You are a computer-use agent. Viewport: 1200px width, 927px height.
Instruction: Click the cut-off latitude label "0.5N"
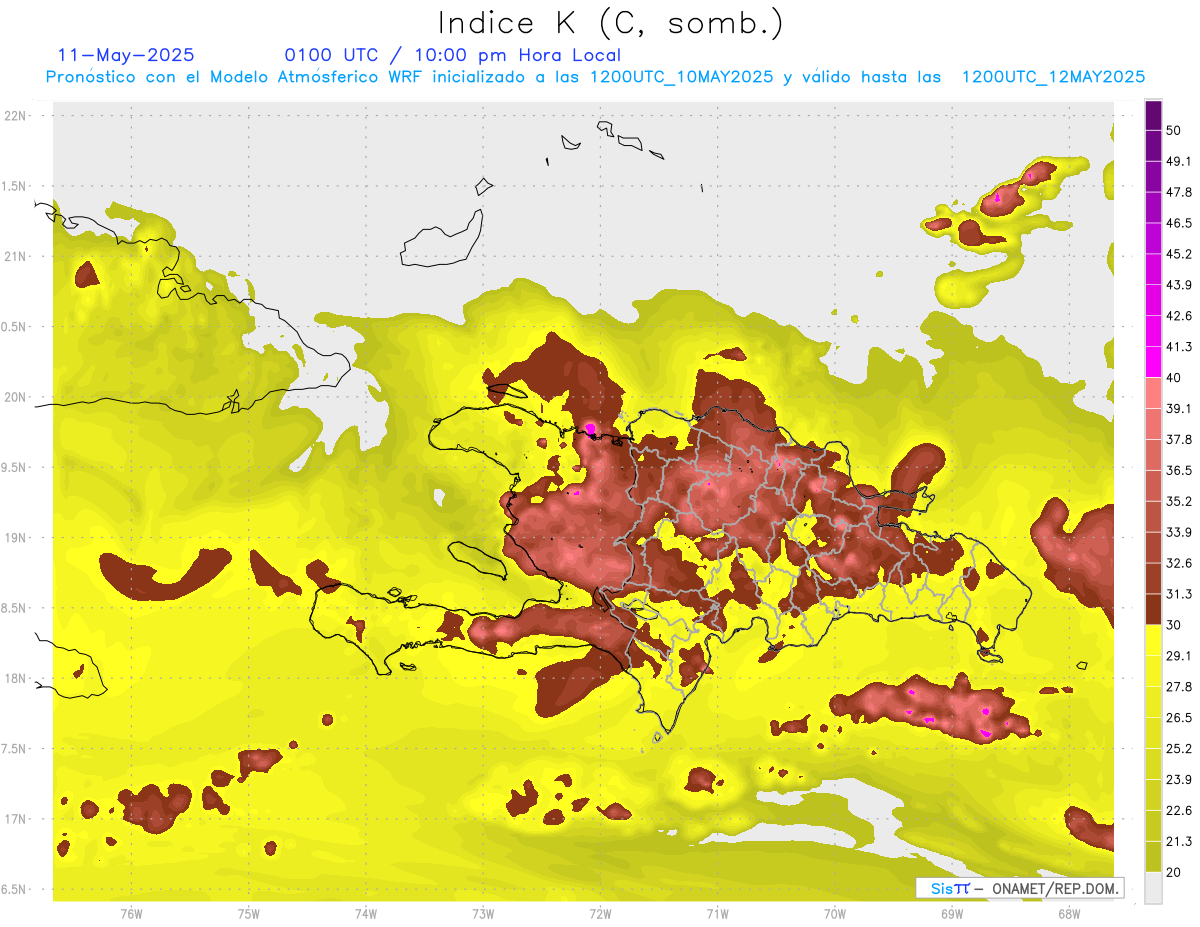click(14, 327)
